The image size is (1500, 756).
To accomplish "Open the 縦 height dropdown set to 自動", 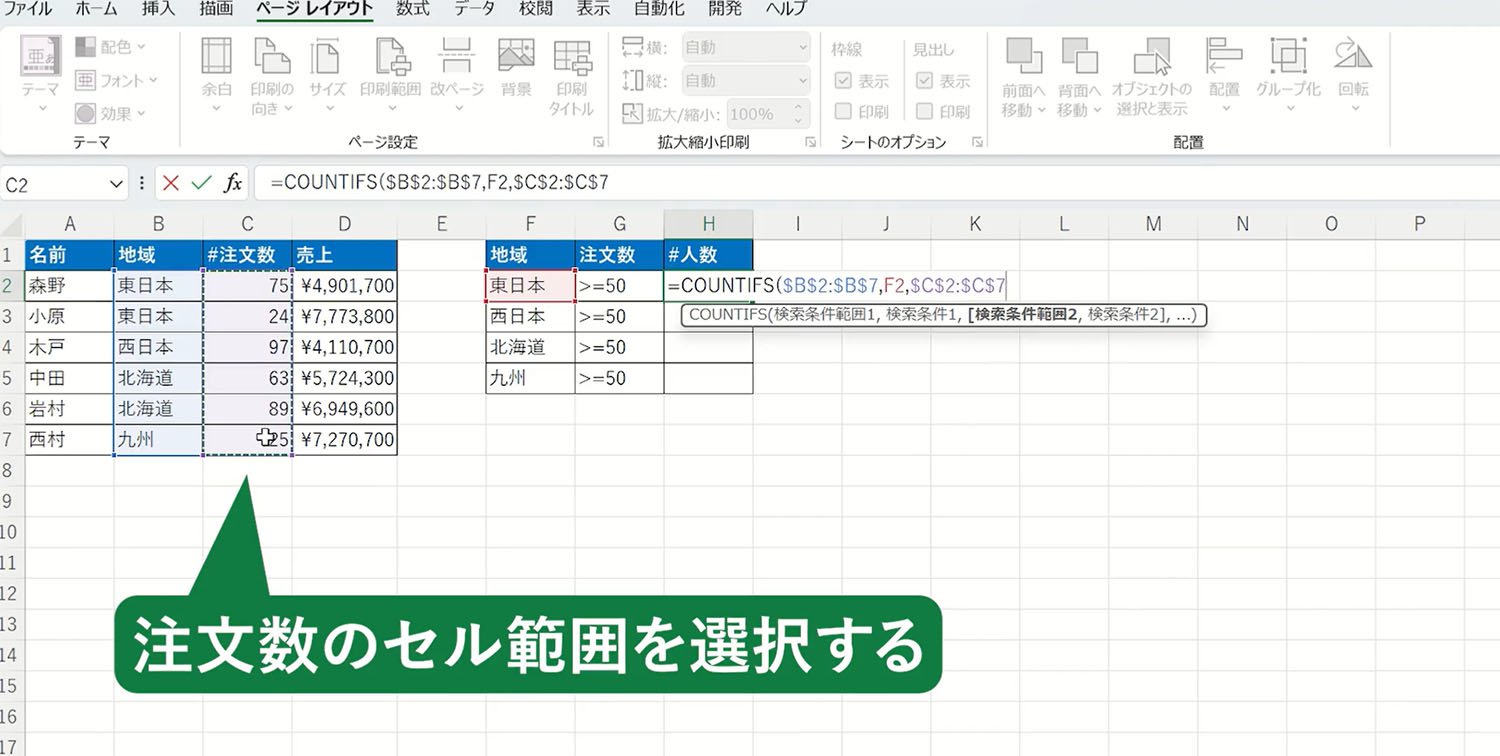I will point(746,80).
